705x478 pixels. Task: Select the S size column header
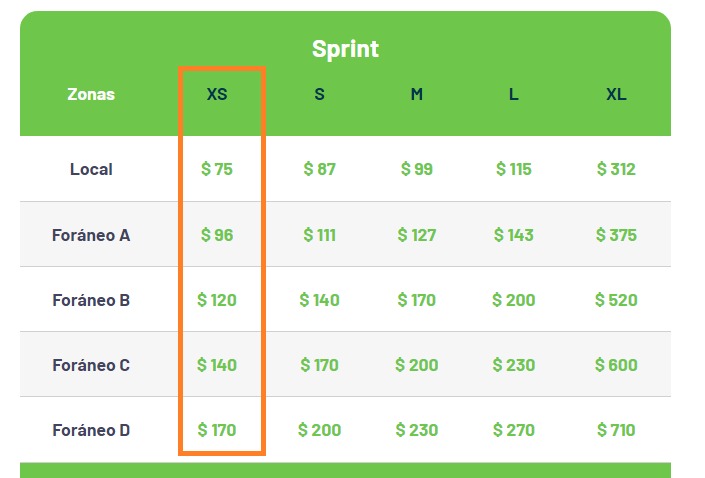click(x=319, y=95)
